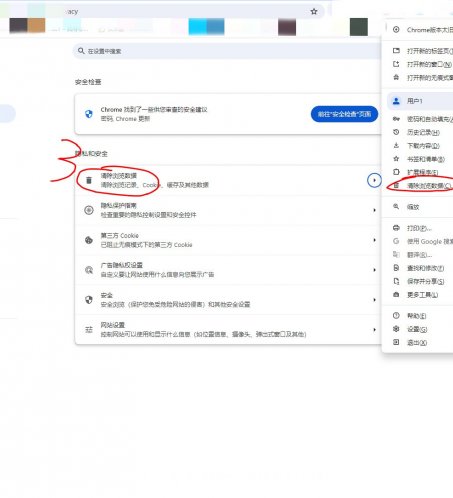Open the 用户1 profile menu entry

(420, 101)
